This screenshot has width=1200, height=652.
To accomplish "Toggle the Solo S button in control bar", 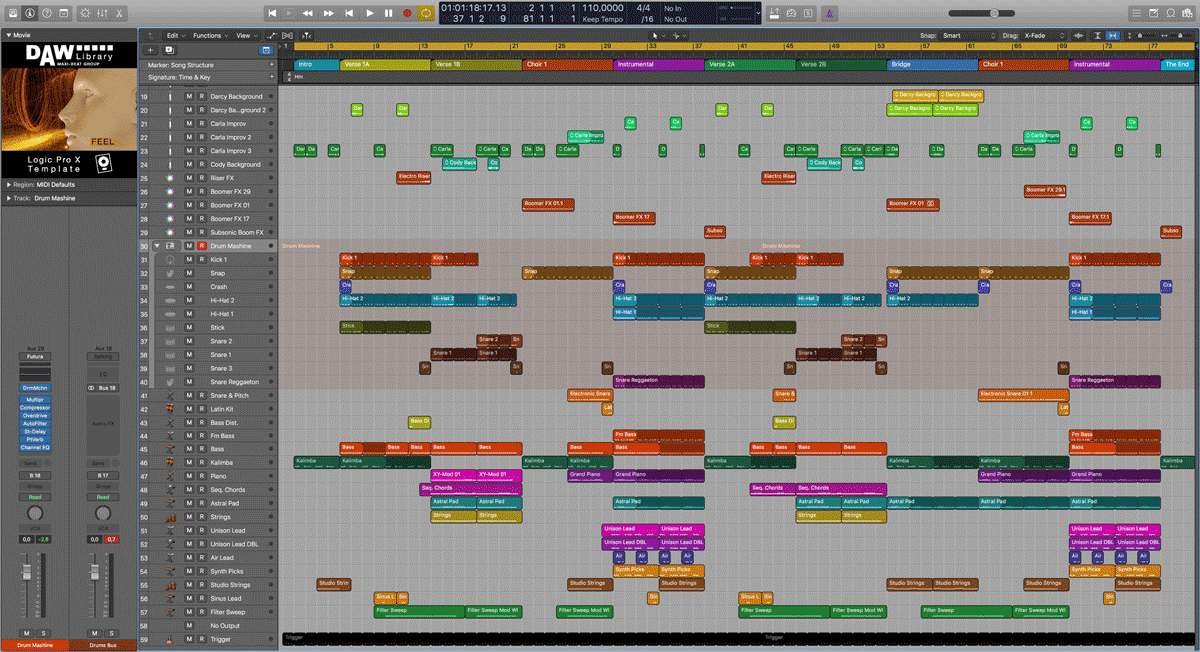I will [x=806, y=13].
